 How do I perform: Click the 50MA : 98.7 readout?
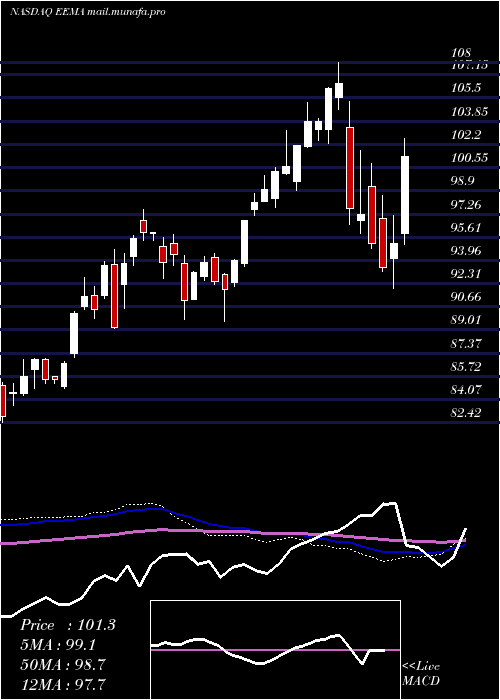63,664
